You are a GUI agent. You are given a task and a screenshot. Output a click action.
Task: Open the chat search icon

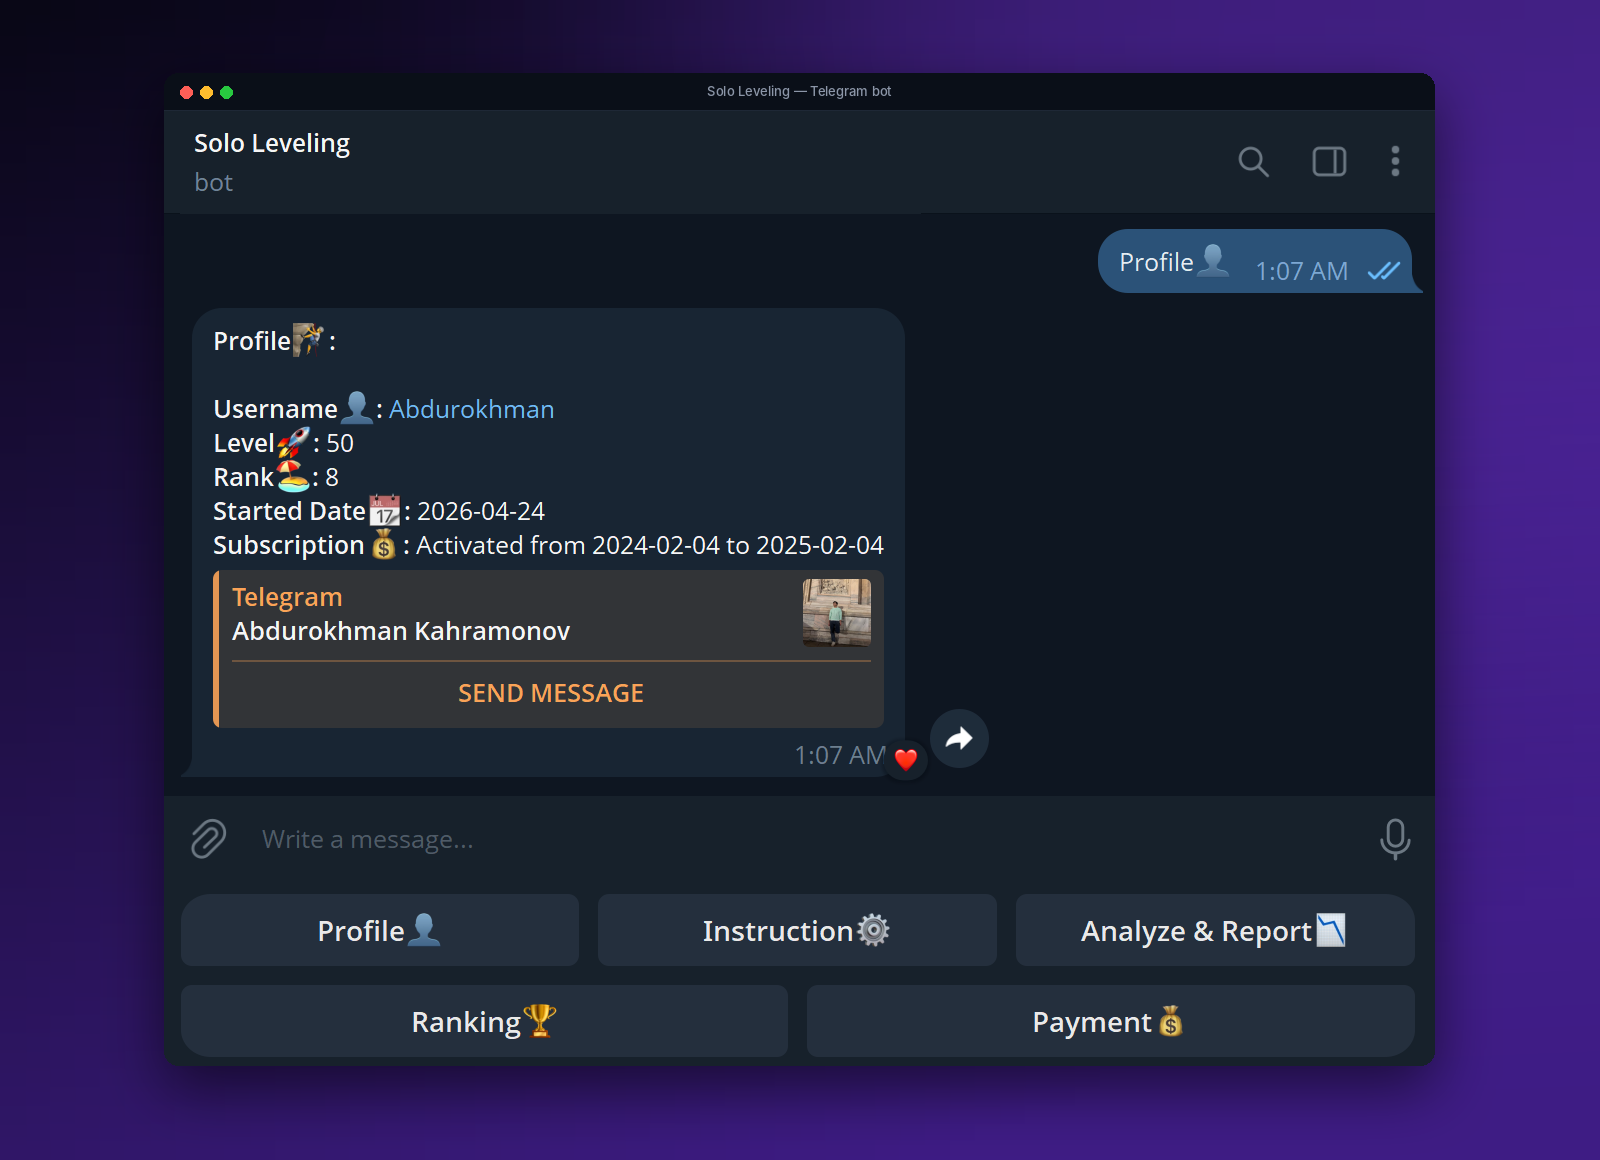click(x=1253, y=162)
